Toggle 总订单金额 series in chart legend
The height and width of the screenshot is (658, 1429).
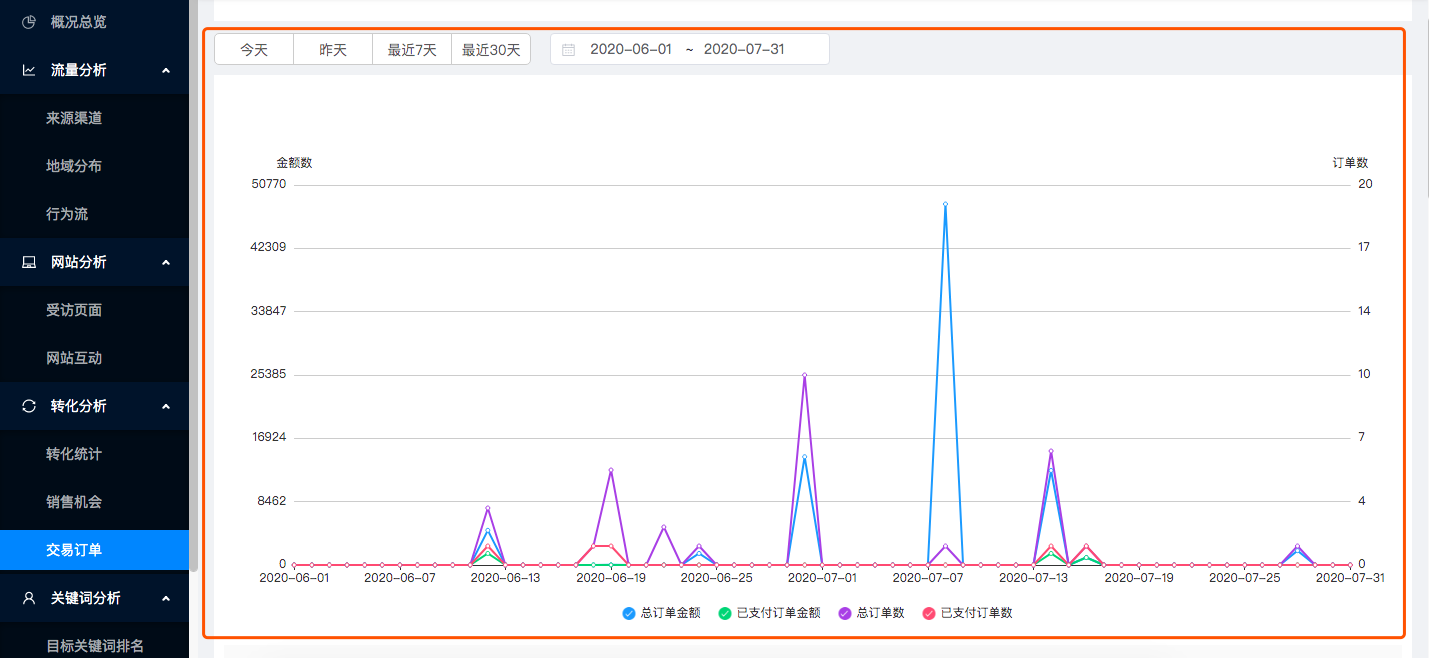point(662,613)
